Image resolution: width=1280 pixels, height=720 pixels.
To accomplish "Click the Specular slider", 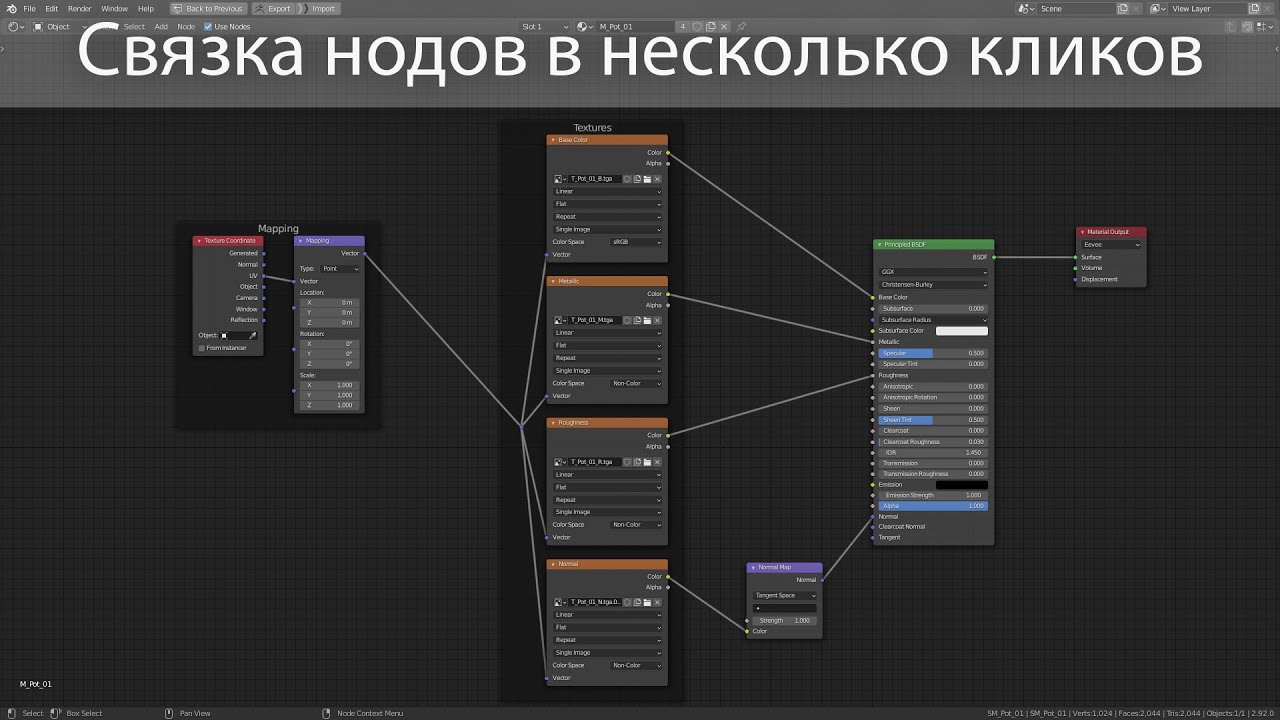I will click(932, 353).
